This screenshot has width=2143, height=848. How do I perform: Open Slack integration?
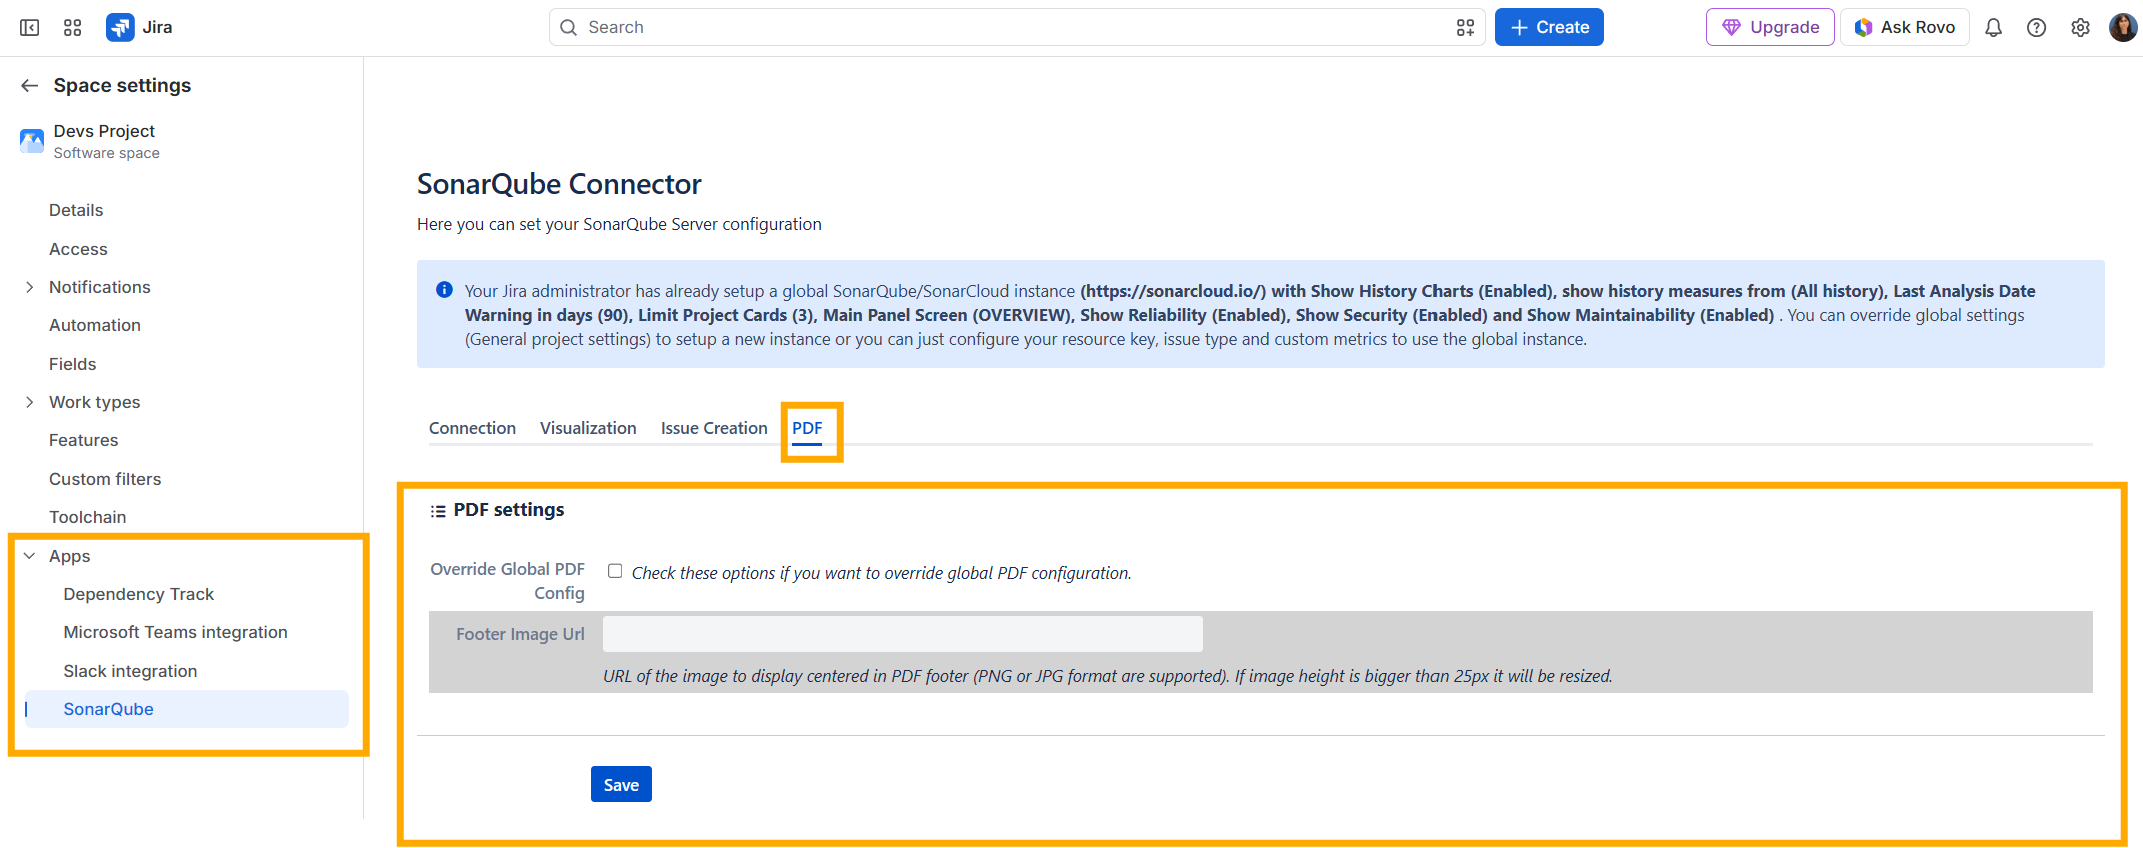pos(131,671)
